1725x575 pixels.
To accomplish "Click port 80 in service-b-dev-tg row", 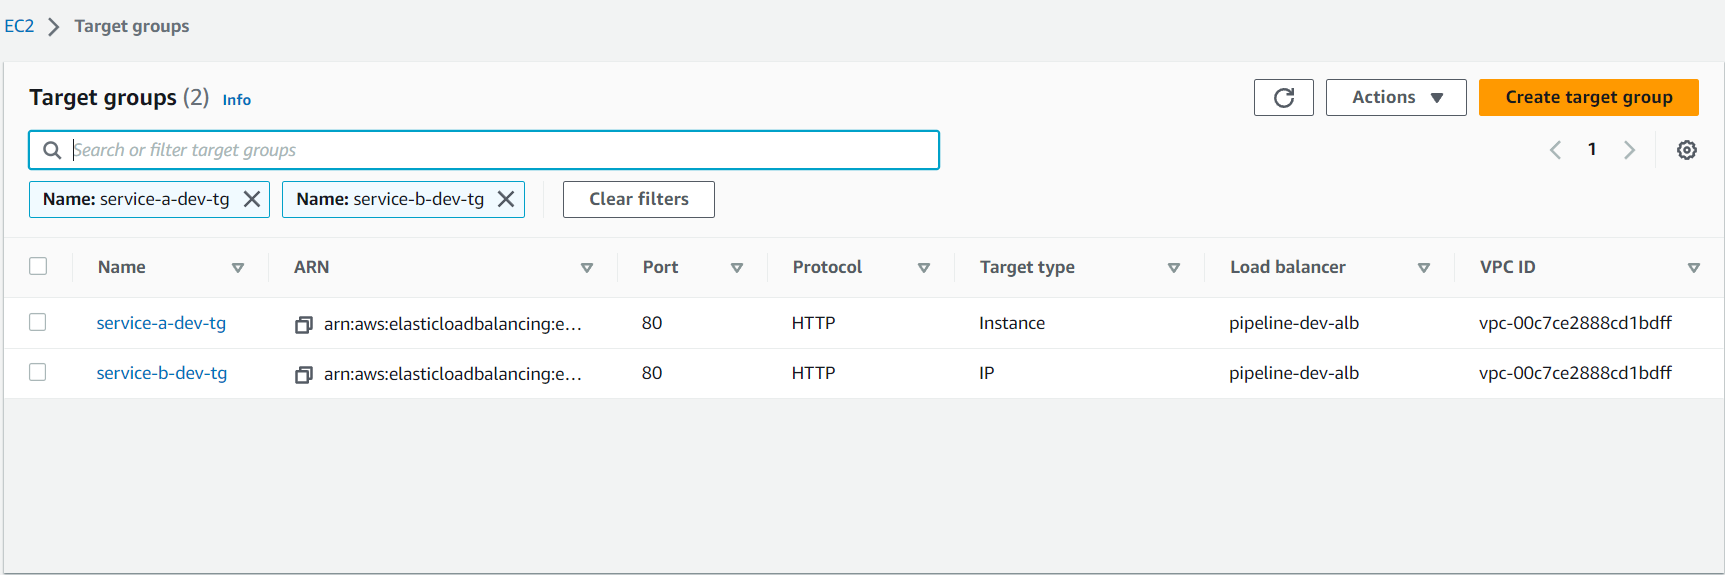I will (652, 373).
